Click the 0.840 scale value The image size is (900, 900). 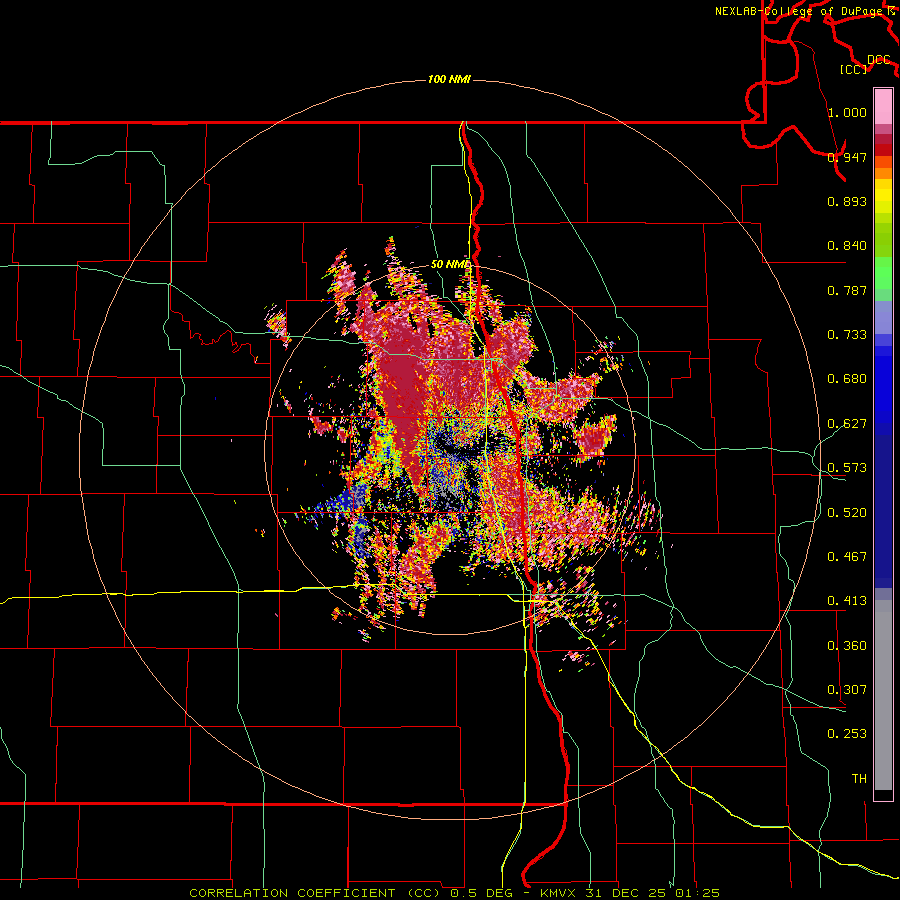847,246
